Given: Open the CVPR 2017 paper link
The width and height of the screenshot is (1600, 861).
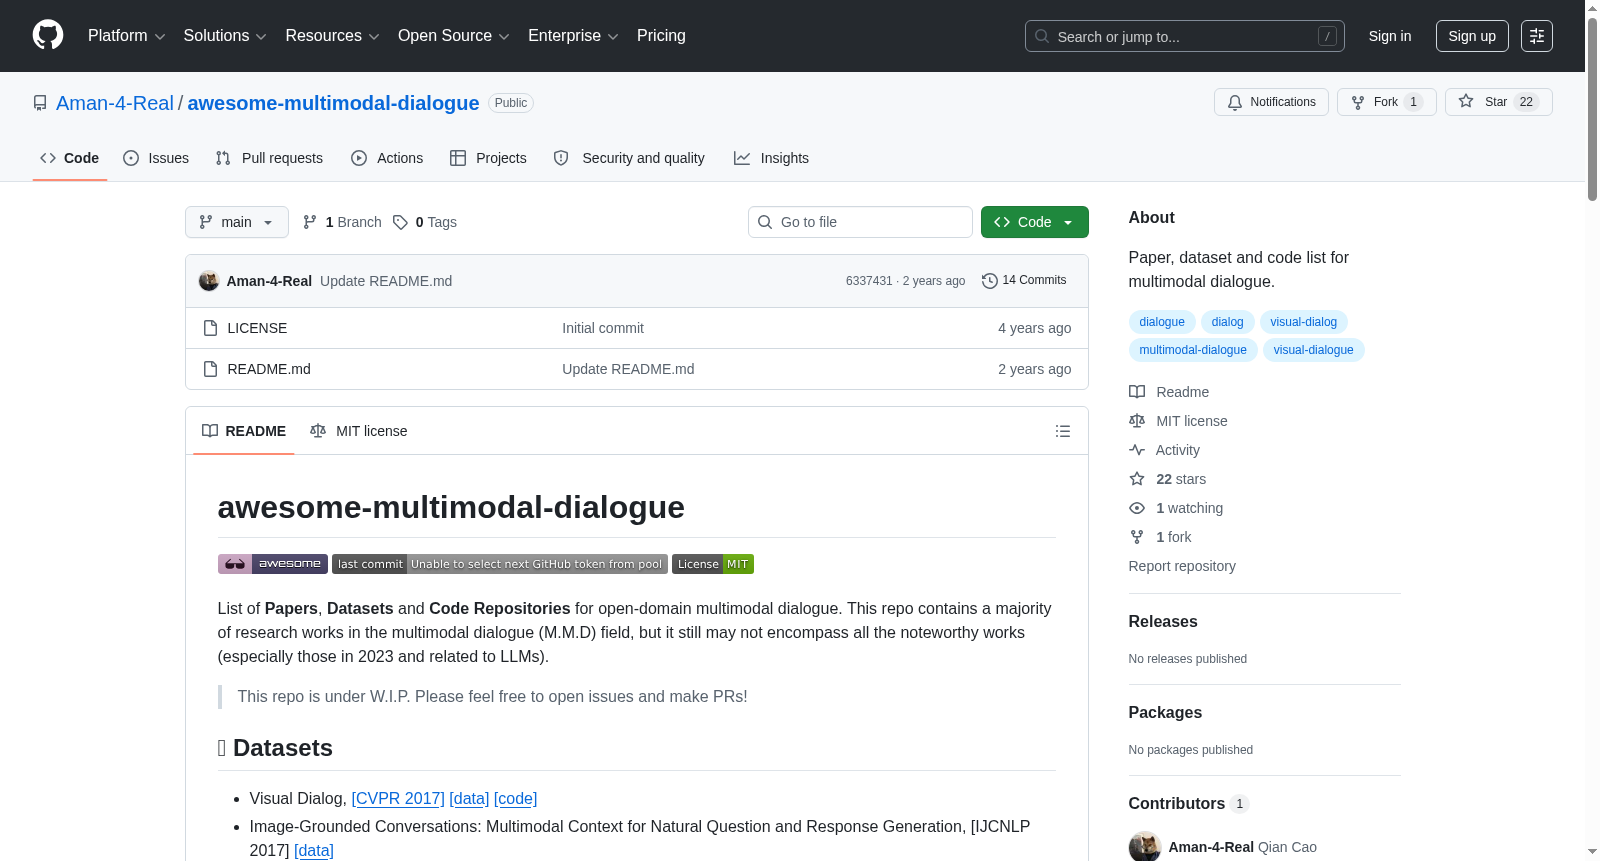Looking at the screenshot, I should point(398,798).
